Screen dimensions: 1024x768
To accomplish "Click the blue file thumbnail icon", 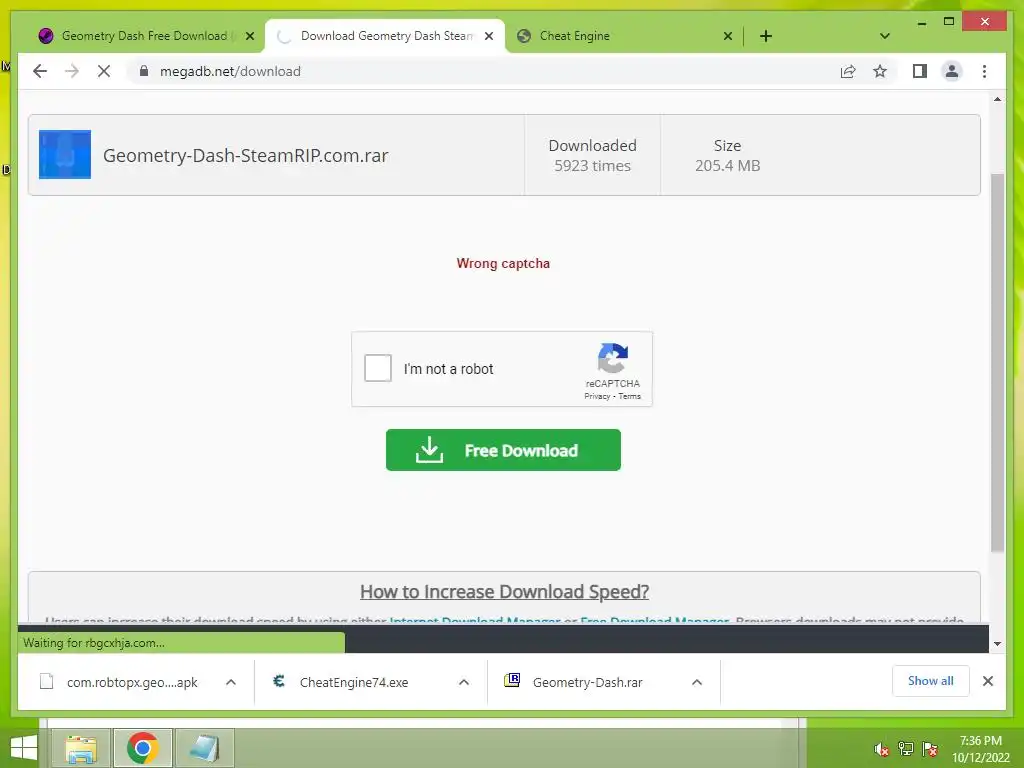I will 65,155.
